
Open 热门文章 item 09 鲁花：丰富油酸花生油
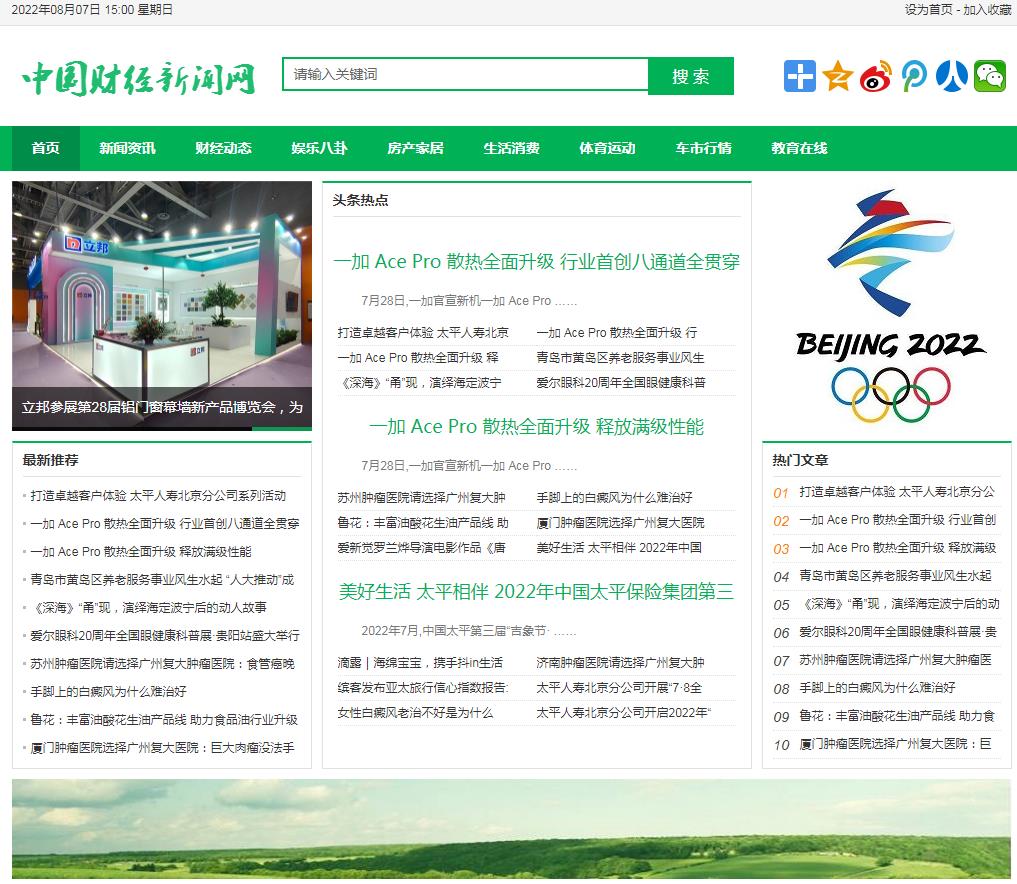coord(897,715)
